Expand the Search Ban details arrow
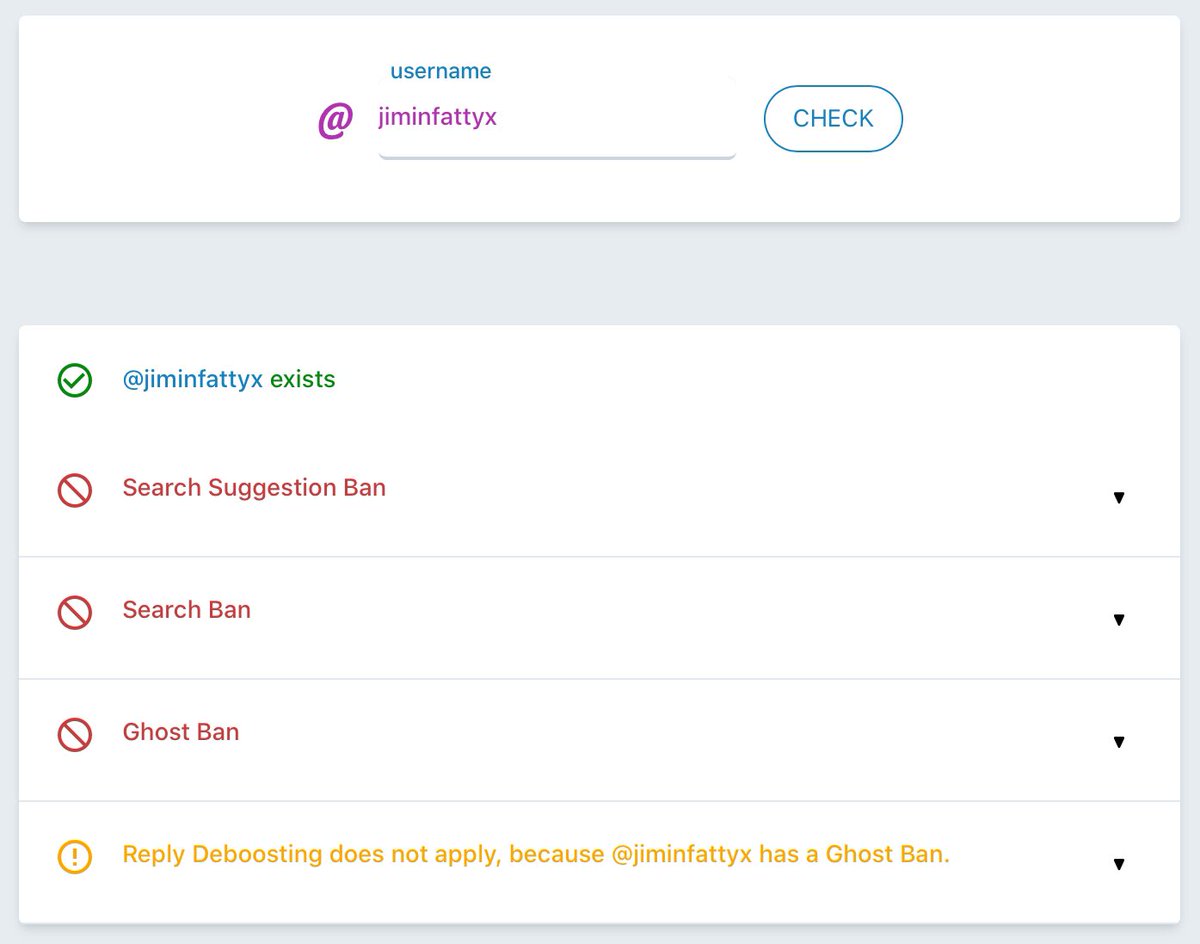The height and width of the screenshot is (944, 1200). click(x=1119, y=619)
